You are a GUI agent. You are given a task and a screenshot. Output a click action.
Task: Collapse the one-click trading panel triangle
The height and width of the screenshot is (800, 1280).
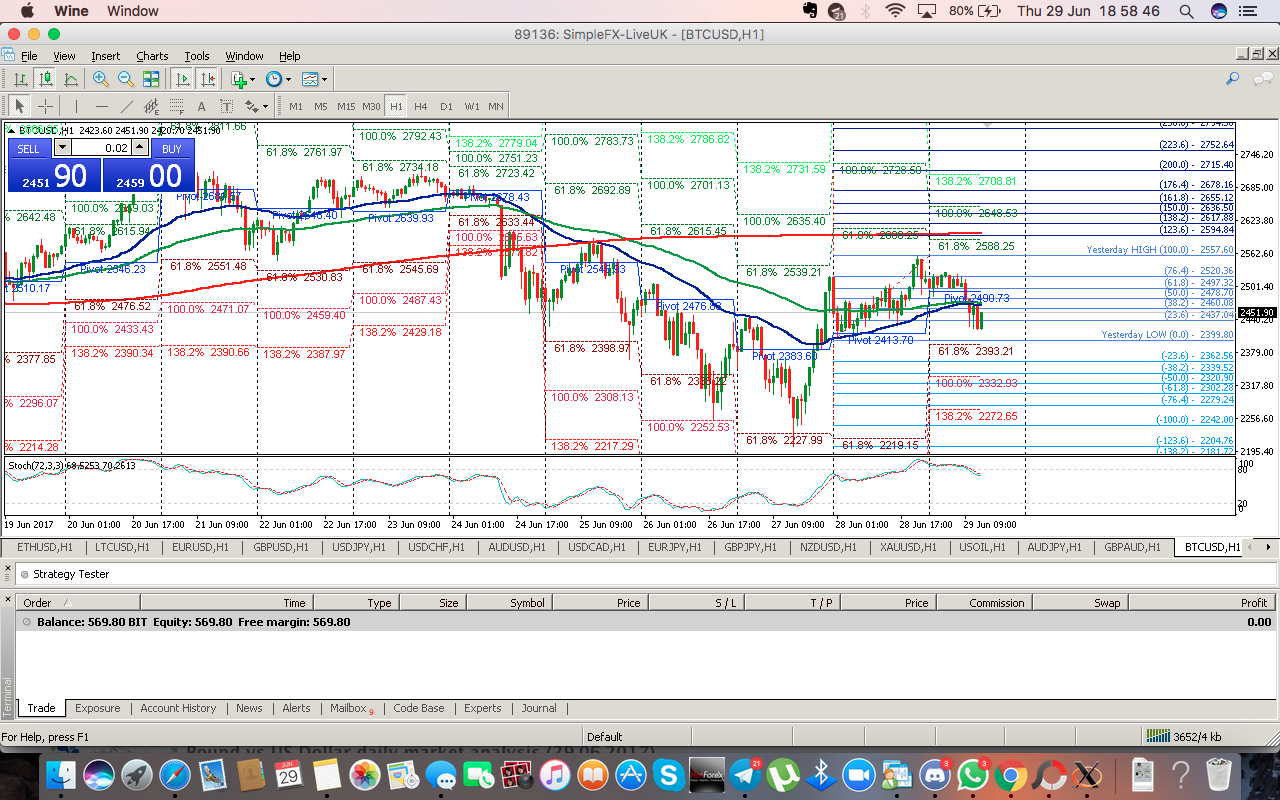click(12, 129)
